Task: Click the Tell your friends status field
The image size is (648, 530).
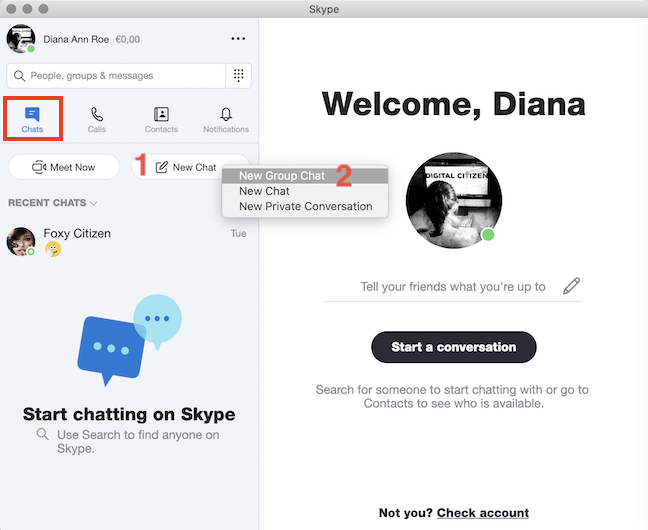Action: click(453, 286)
